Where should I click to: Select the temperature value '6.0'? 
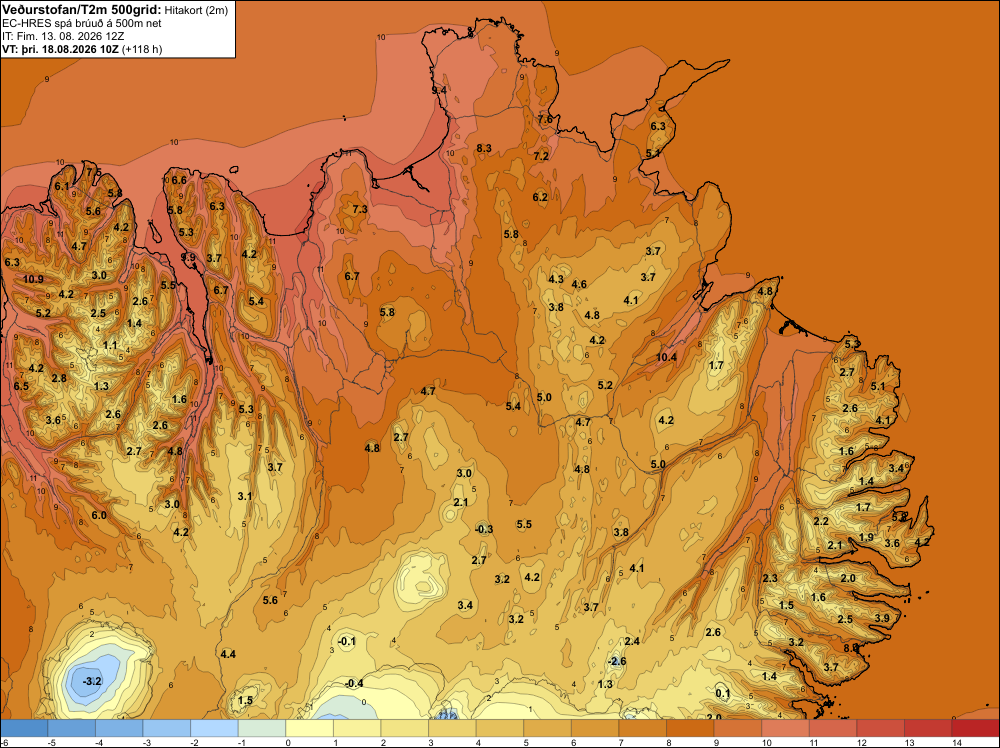click(99, 515)
